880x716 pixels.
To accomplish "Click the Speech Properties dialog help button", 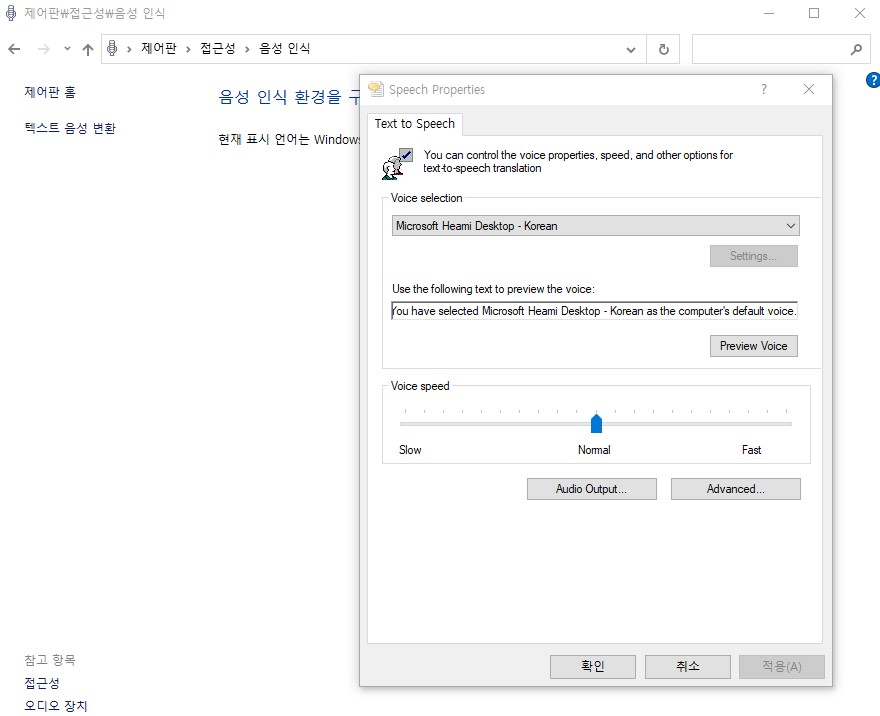I will coord(764,89).
